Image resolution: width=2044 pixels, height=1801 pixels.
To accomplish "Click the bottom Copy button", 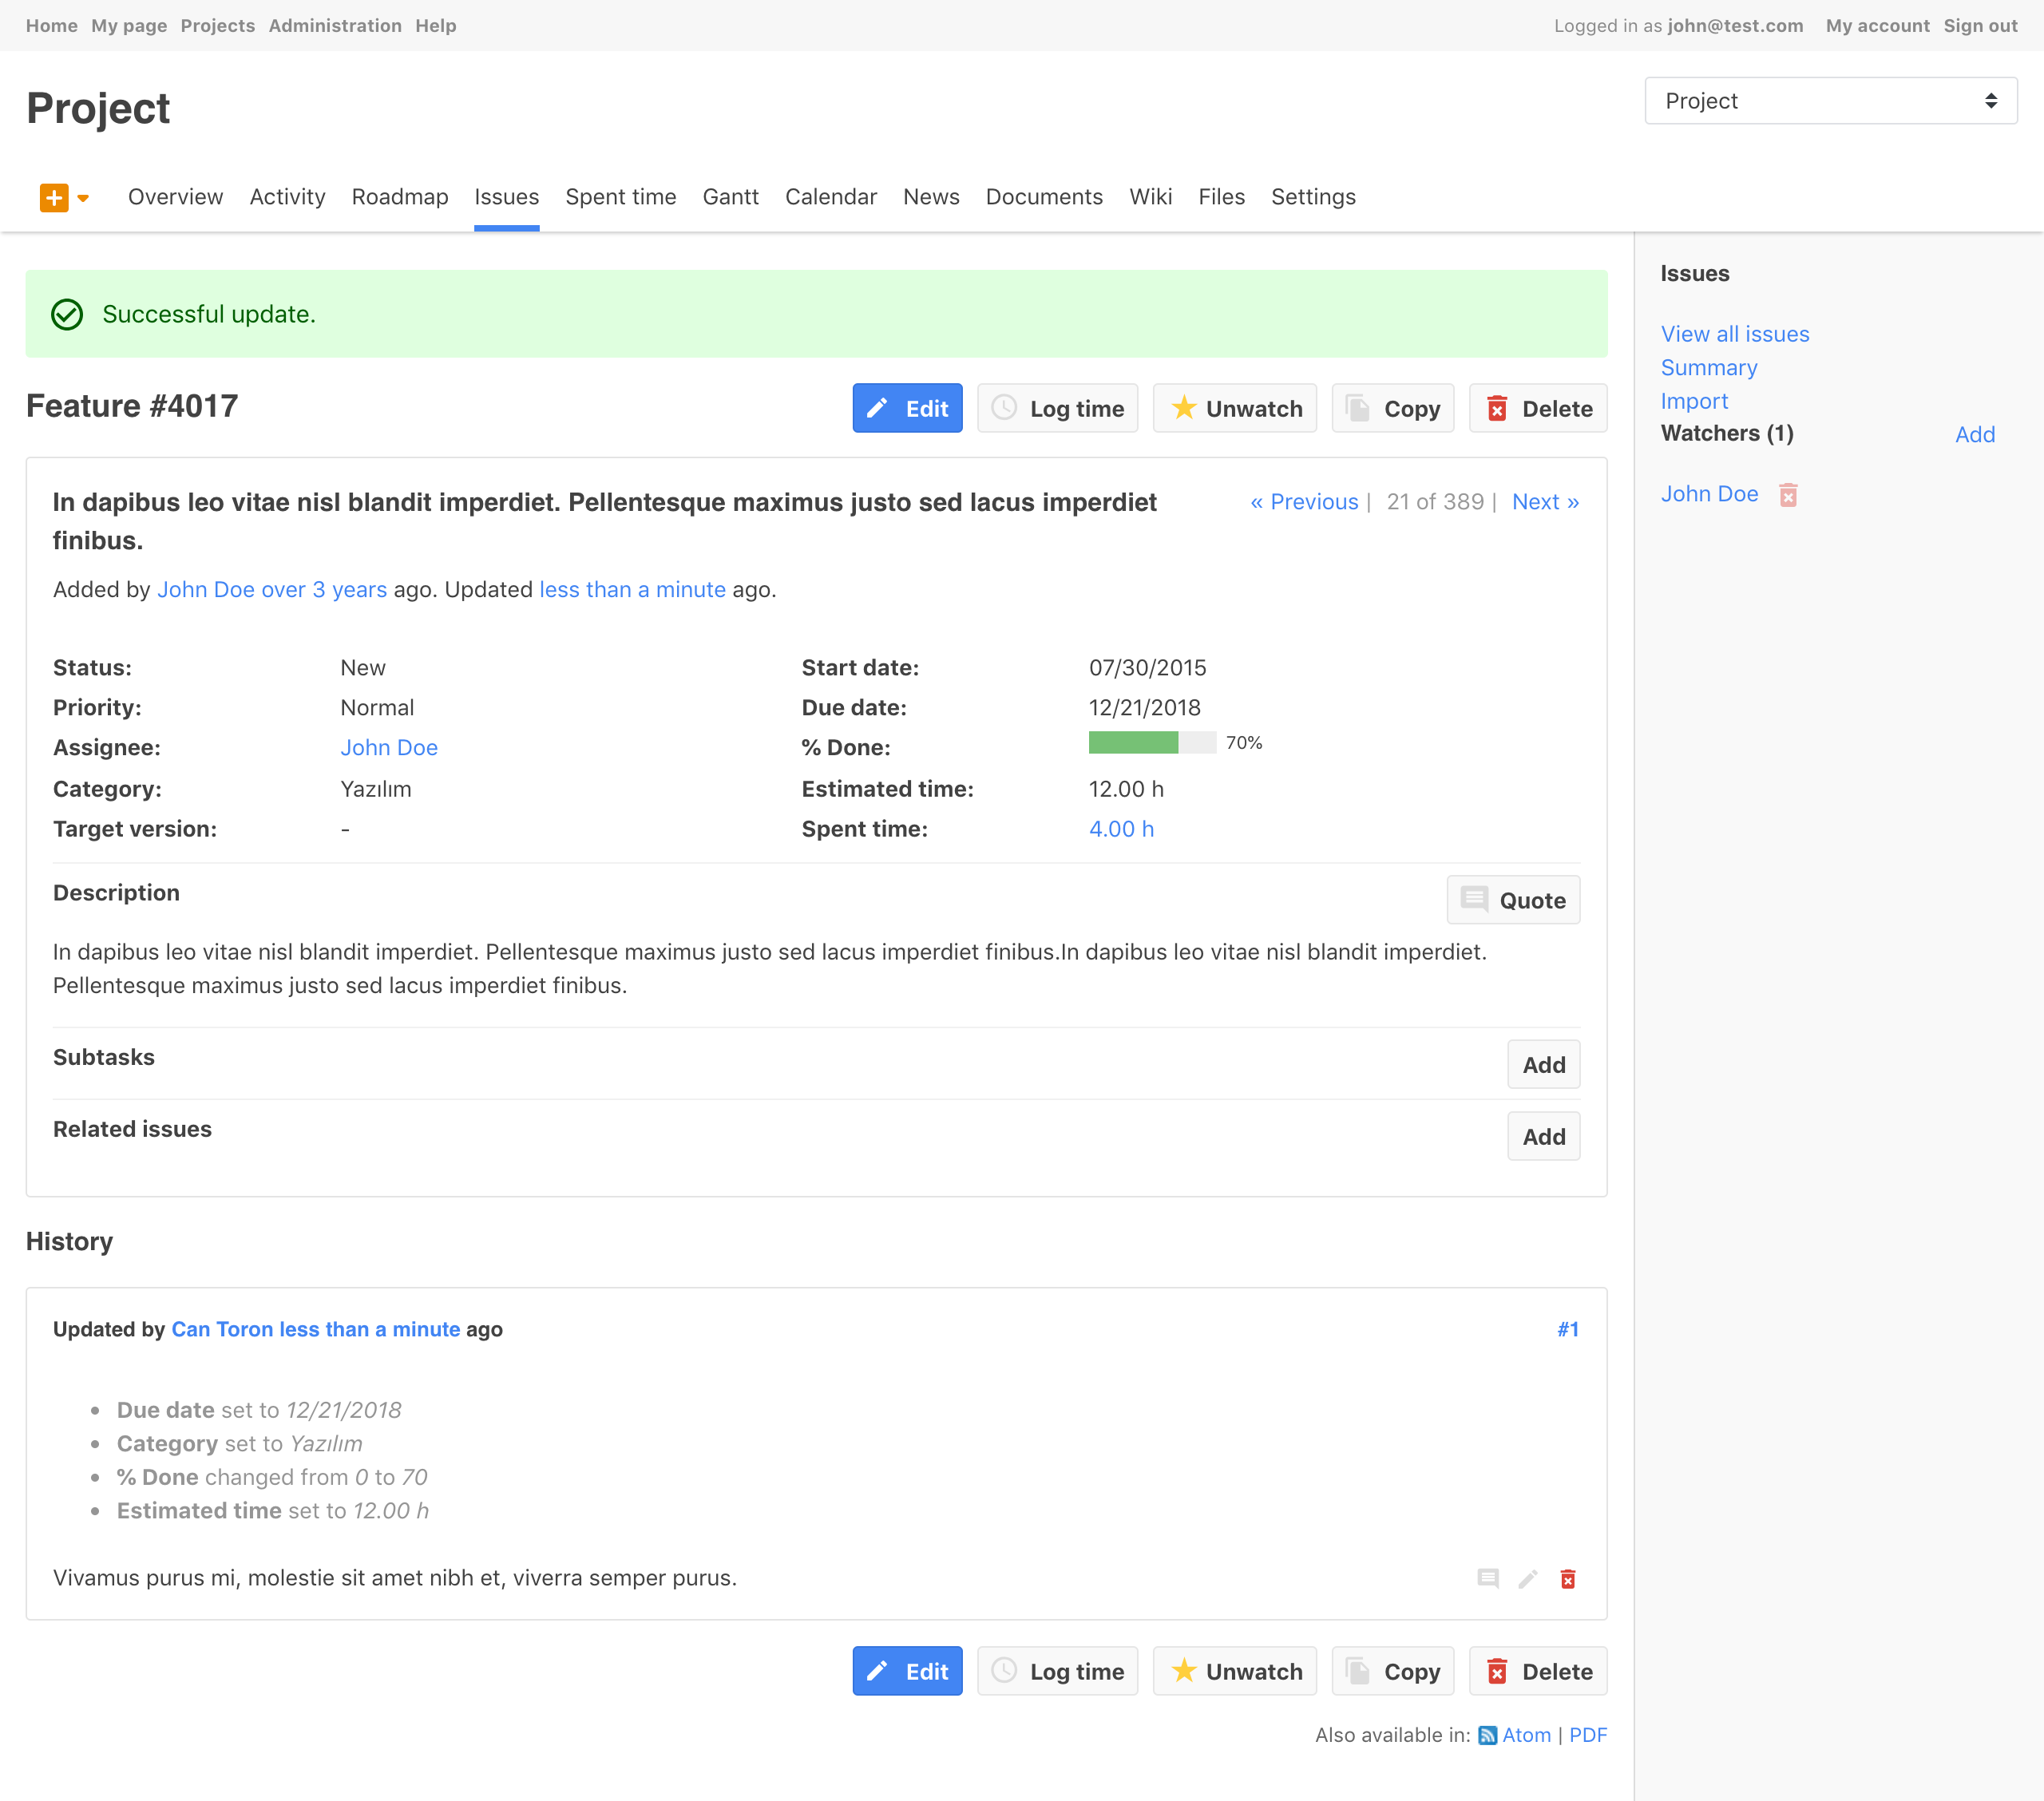I will coord(1393,1671).
